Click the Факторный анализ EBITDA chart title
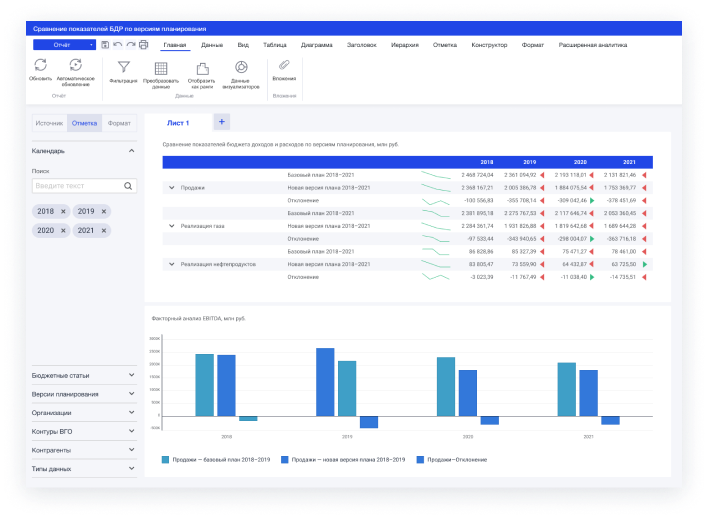Image resolution: width=708 pixels, height=519 pixels. pyautogui.click(x=198, y=318)
